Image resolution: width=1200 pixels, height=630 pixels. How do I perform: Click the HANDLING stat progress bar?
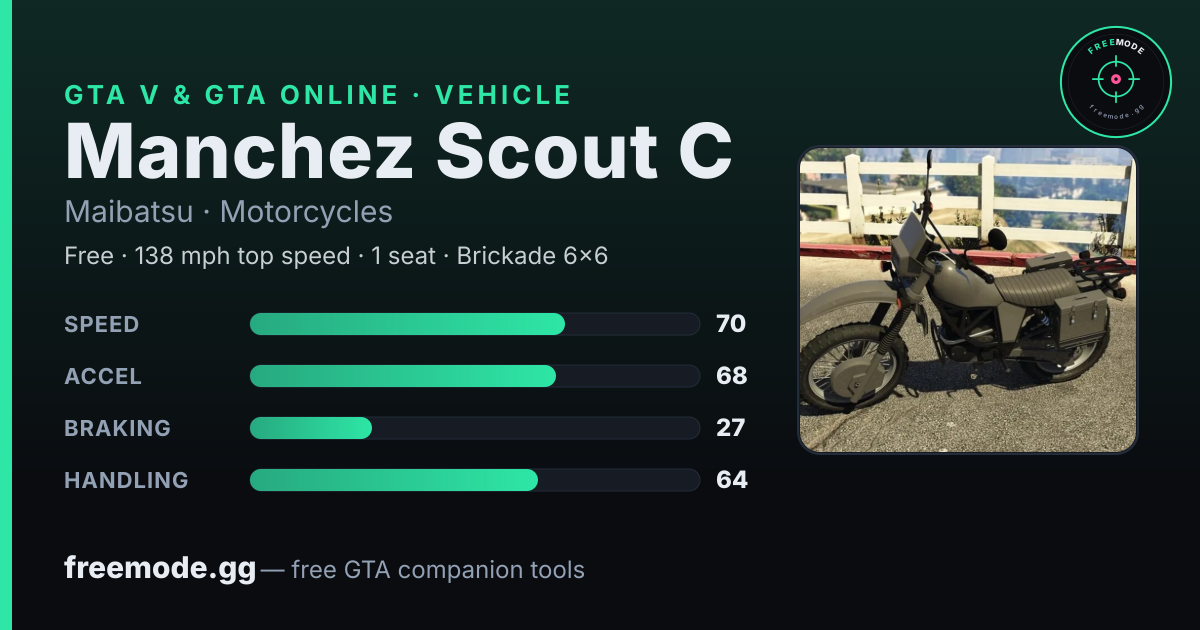tap(474, 480)
